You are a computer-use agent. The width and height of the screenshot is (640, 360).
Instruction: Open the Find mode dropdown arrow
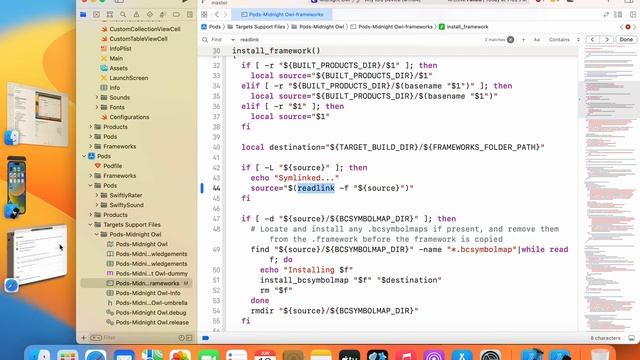click(233, 40)
